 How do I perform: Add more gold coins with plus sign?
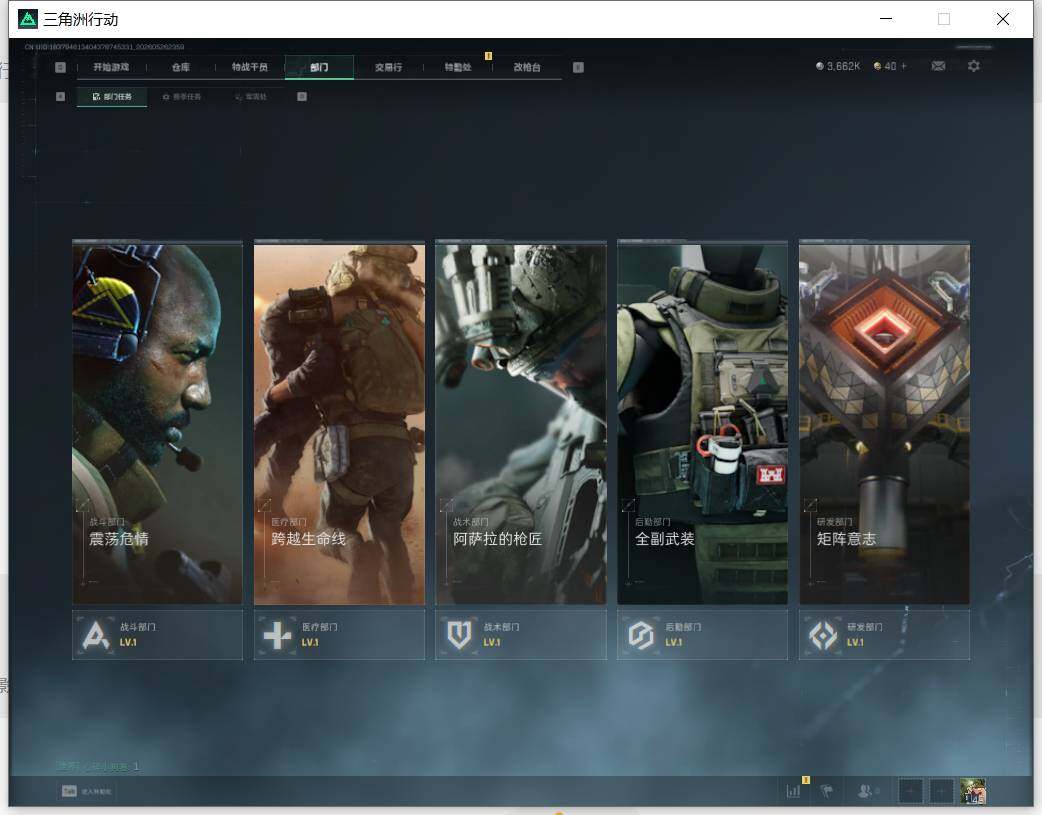point(904,66)
